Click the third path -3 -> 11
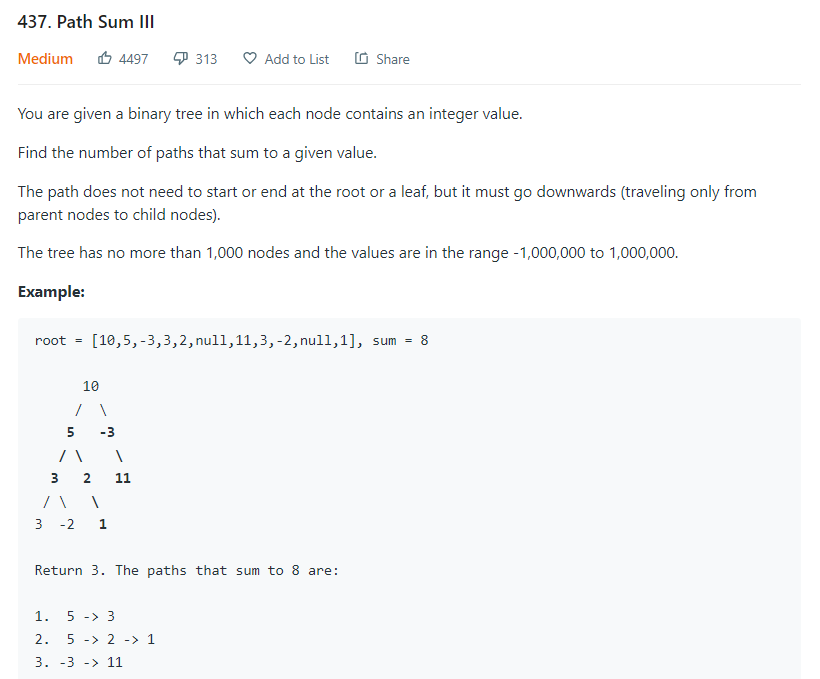 point(94,662)
